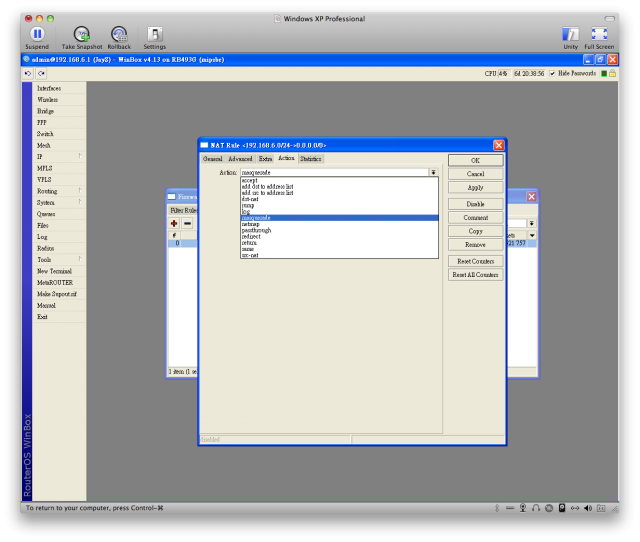This screenshot has width=640, height=542.
Task: Click the Comment button
Action: pyautogui.click(x=476, y=218)
